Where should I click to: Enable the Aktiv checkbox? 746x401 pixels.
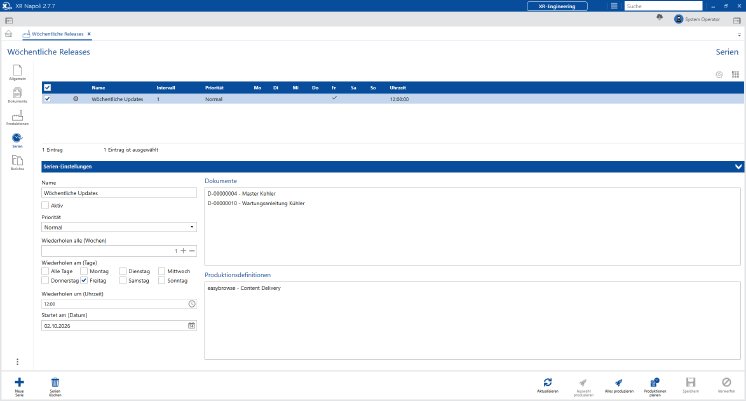click(45, 205)
